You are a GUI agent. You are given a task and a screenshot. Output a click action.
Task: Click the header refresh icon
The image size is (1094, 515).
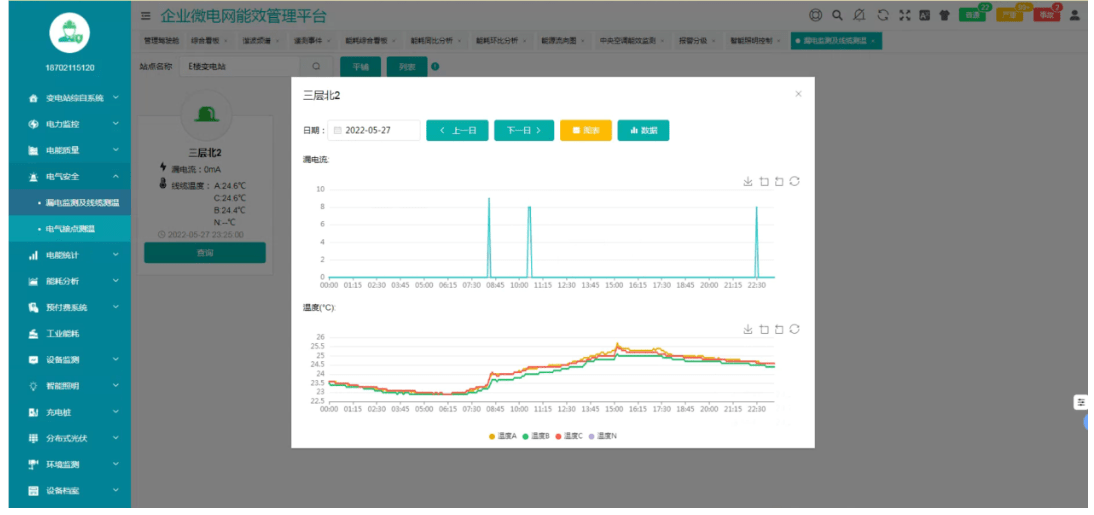883,15
